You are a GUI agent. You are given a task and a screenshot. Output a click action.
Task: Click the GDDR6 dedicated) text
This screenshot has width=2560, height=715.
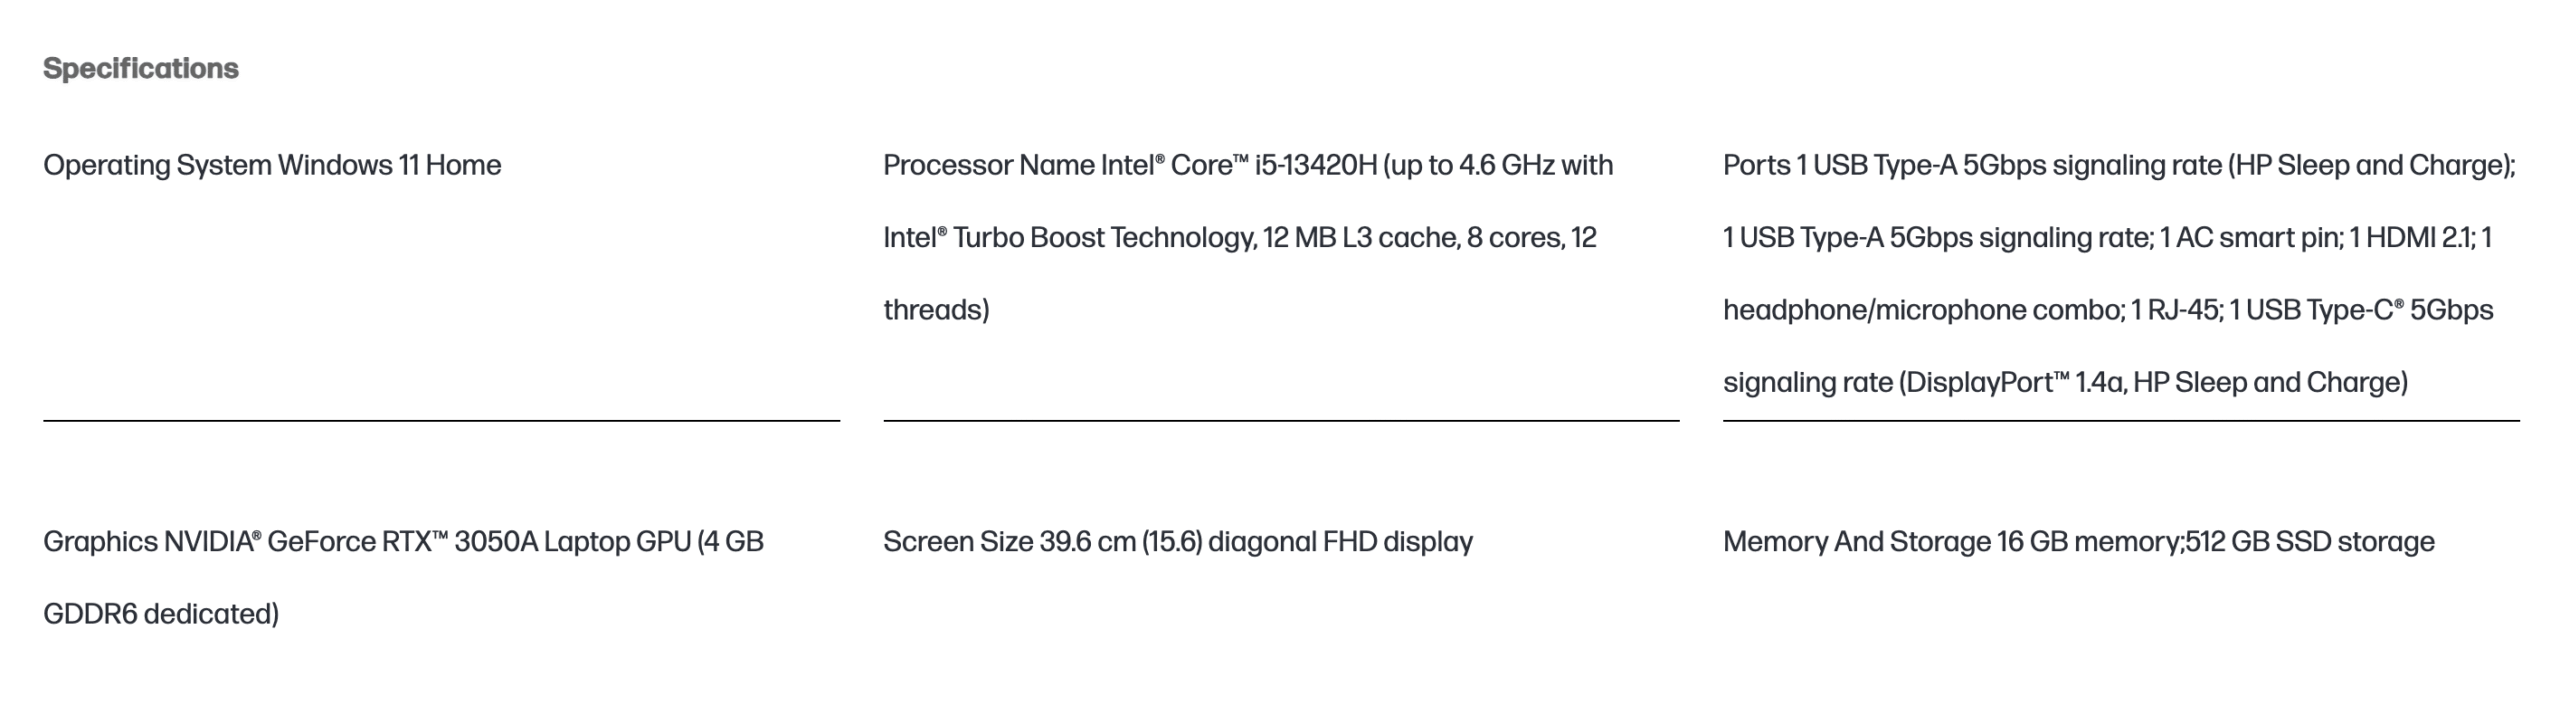pyautogui.click(x=161, y=614)
